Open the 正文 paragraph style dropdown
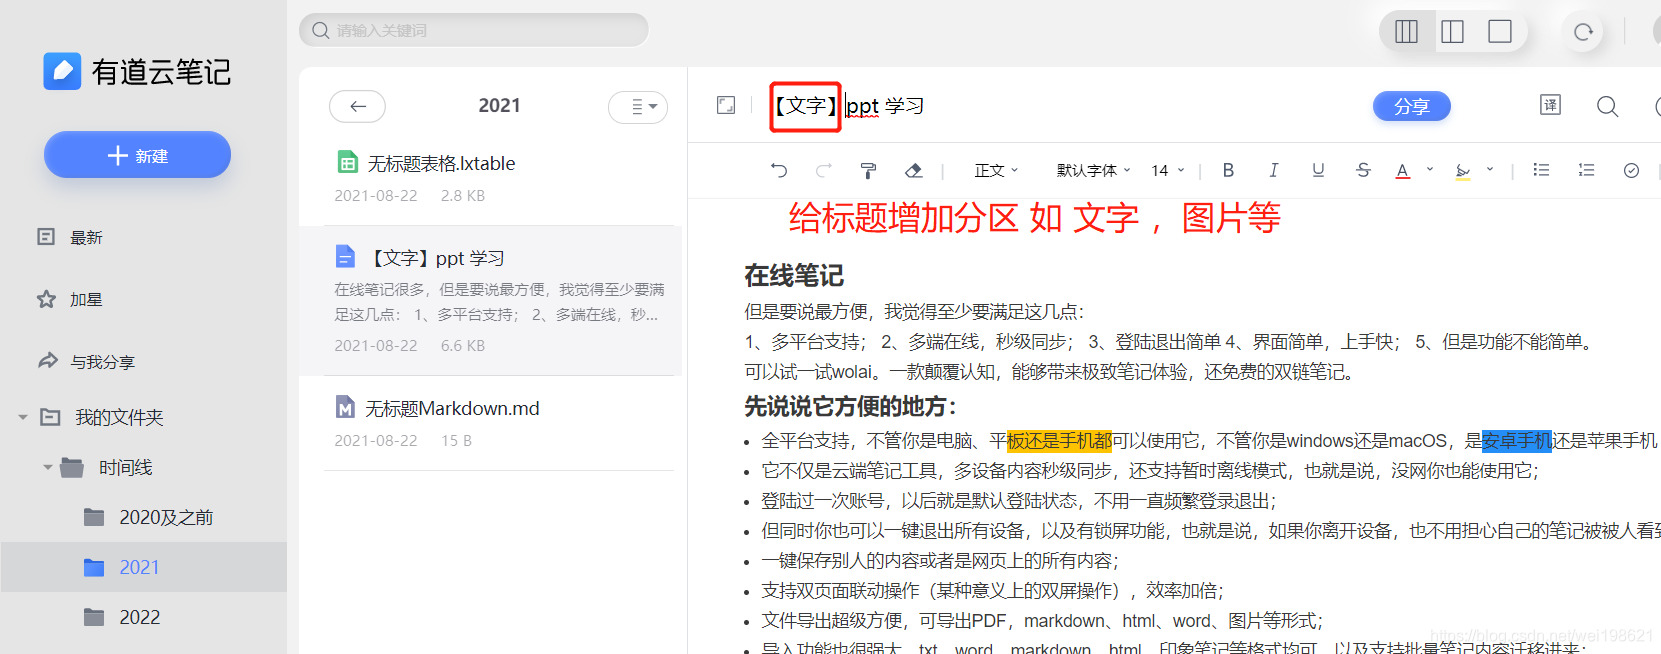The width and height of the screenshot is (1661, 654). 996,170
